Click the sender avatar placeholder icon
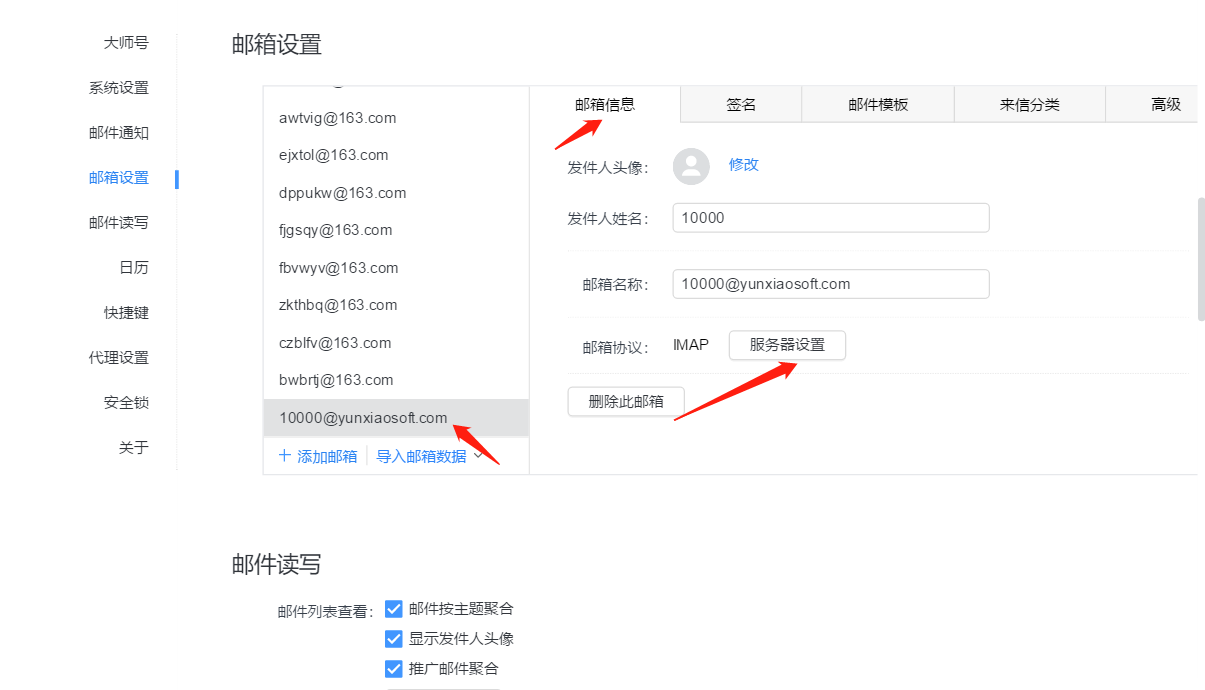This screenshot has height=690, width=1205. (x=691, y=166)
